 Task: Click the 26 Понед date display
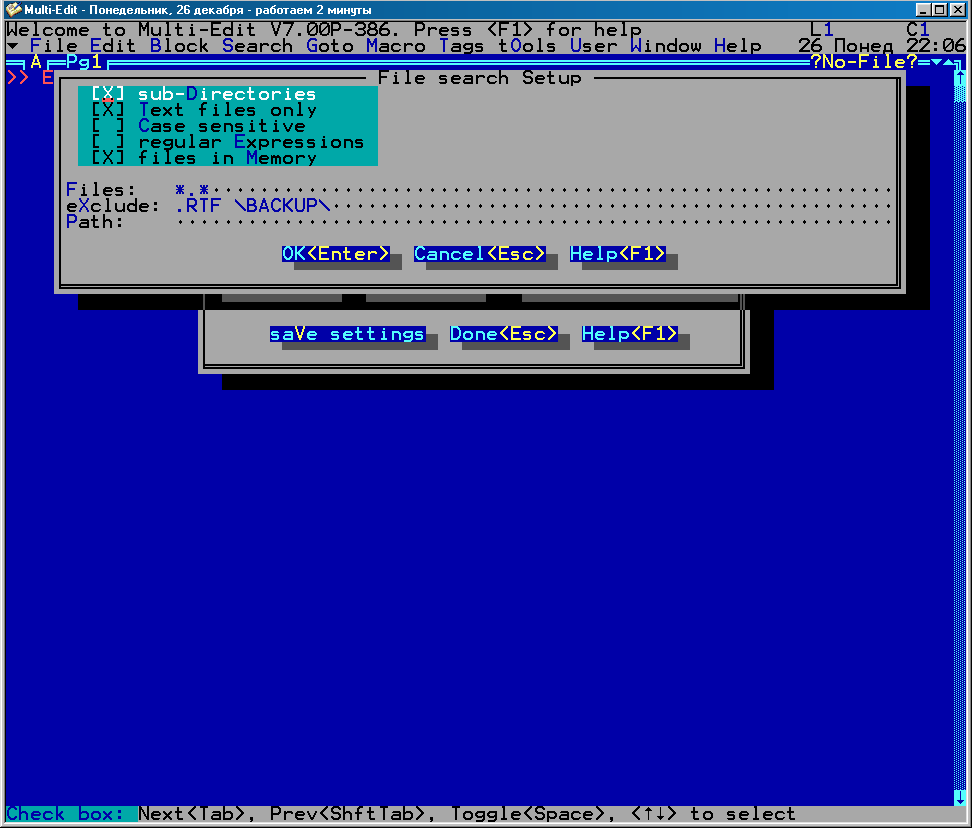(x=846, y=46)
